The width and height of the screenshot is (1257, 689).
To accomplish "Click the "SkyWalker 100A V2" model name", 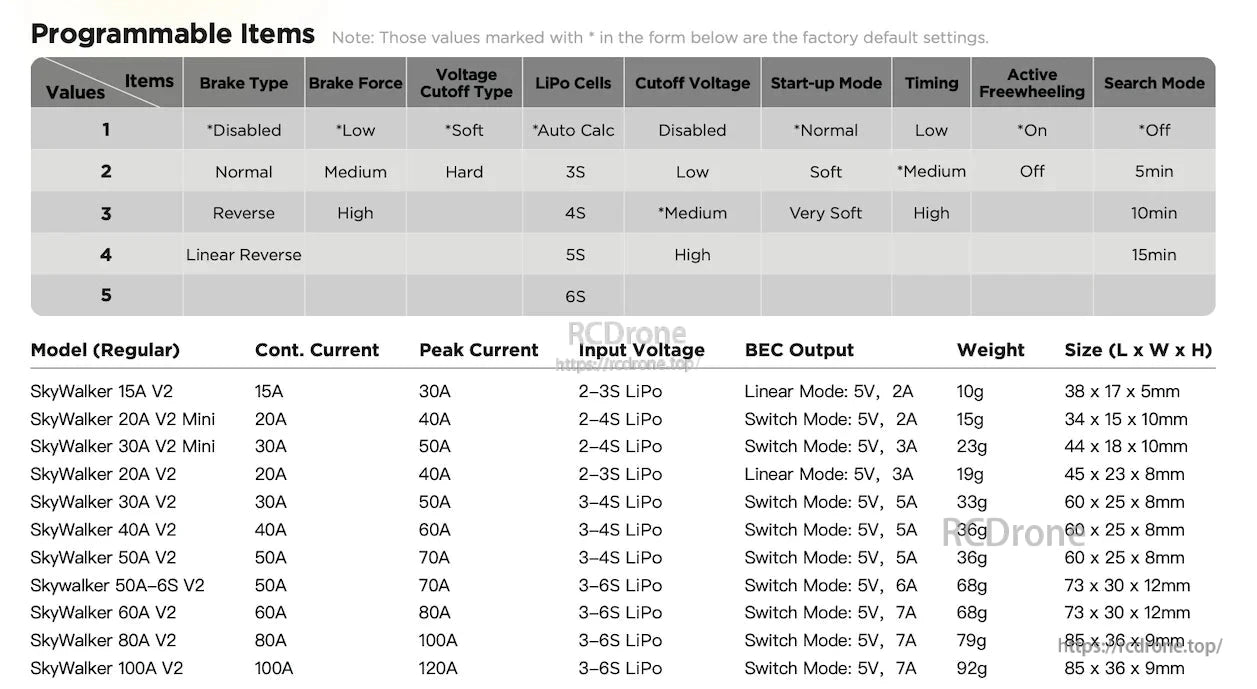I will coord(106,668).
